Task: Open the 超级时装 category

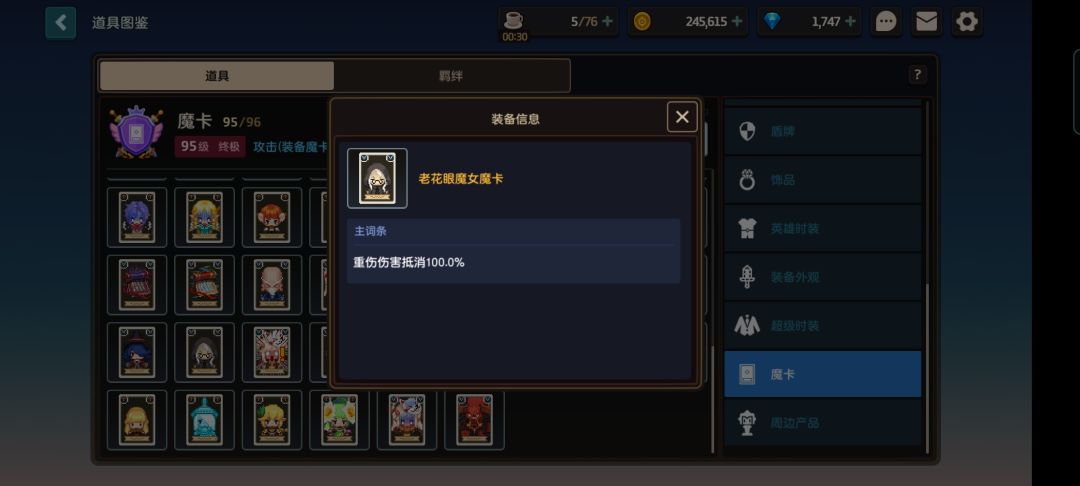Action: point(822,326)
